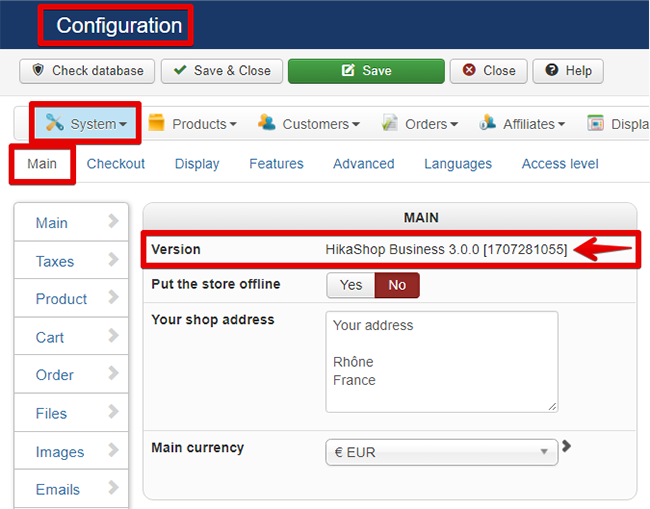Click the shield icon on Check database
The height and width of the screenshot is (509, 650).
point(38,70)
